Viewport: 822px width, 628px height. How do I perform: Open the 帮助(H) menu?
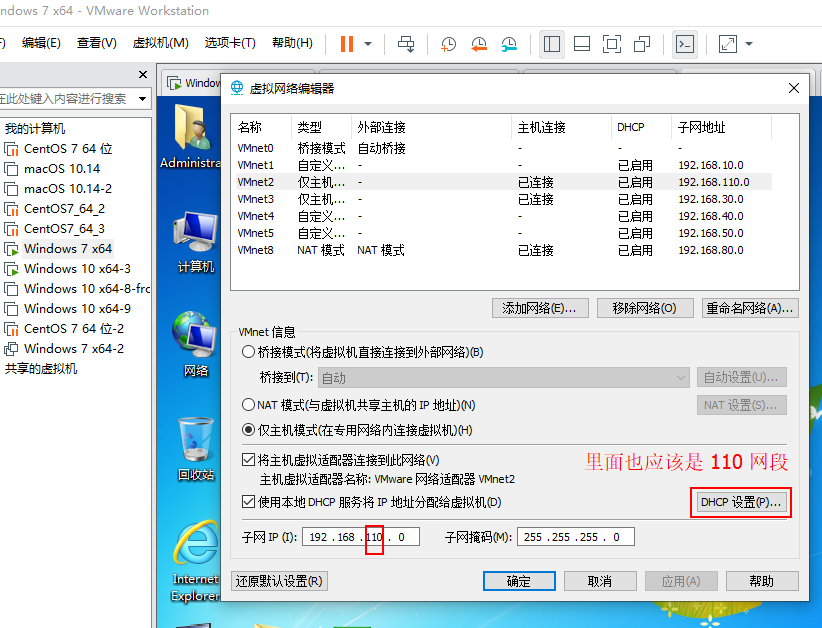(x=293, y=43)
